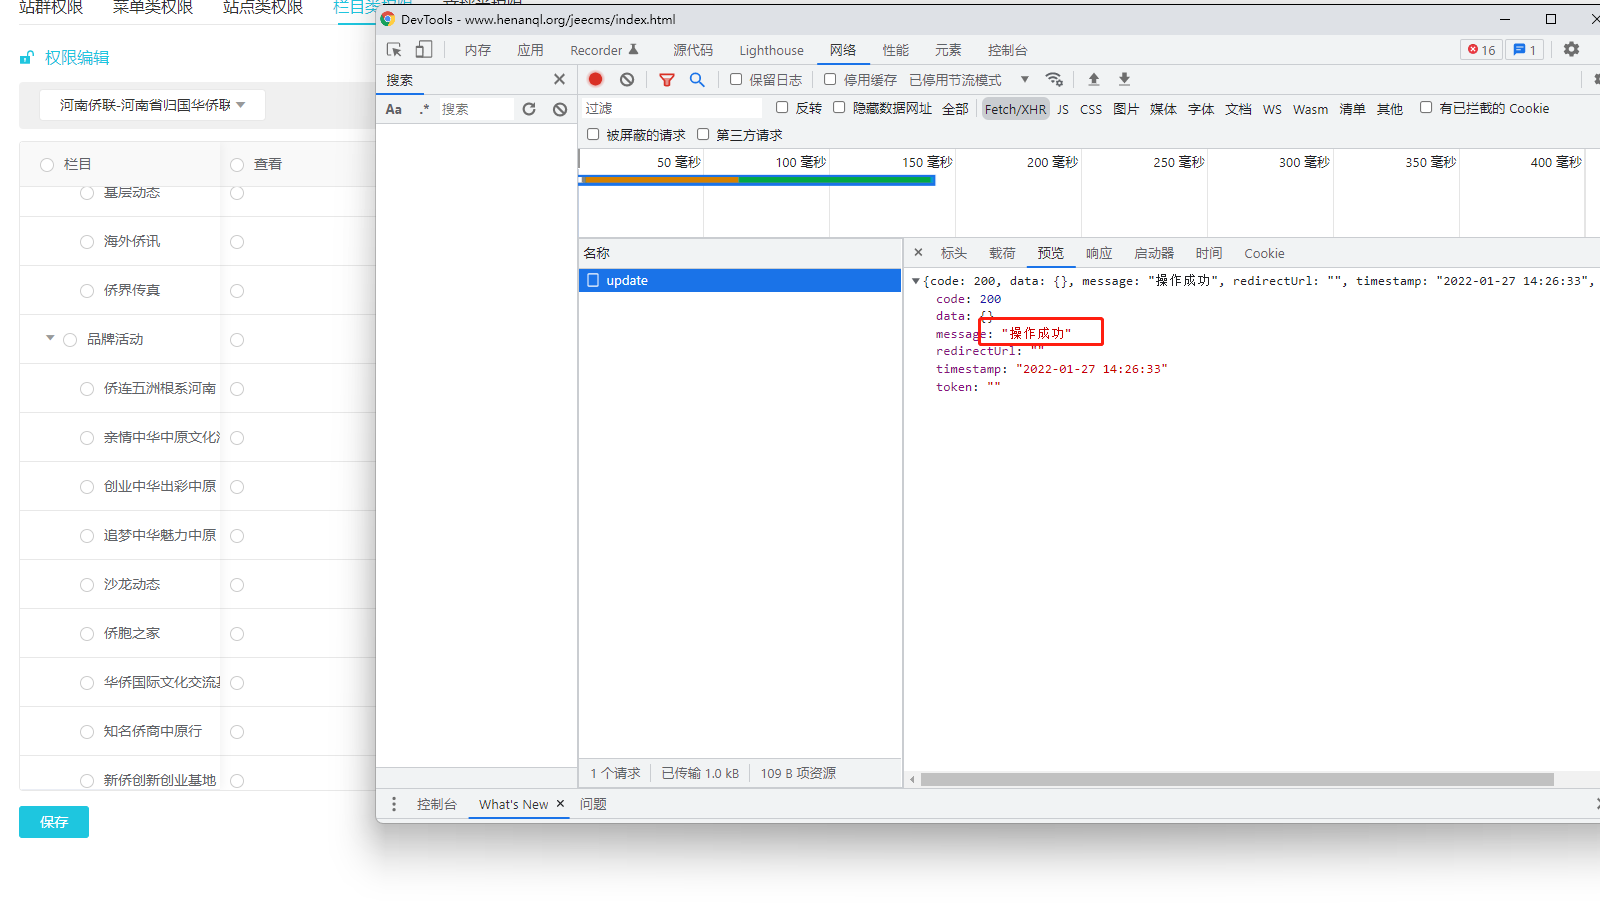Switch to the 内存 DevTools tab

point(478,50)
